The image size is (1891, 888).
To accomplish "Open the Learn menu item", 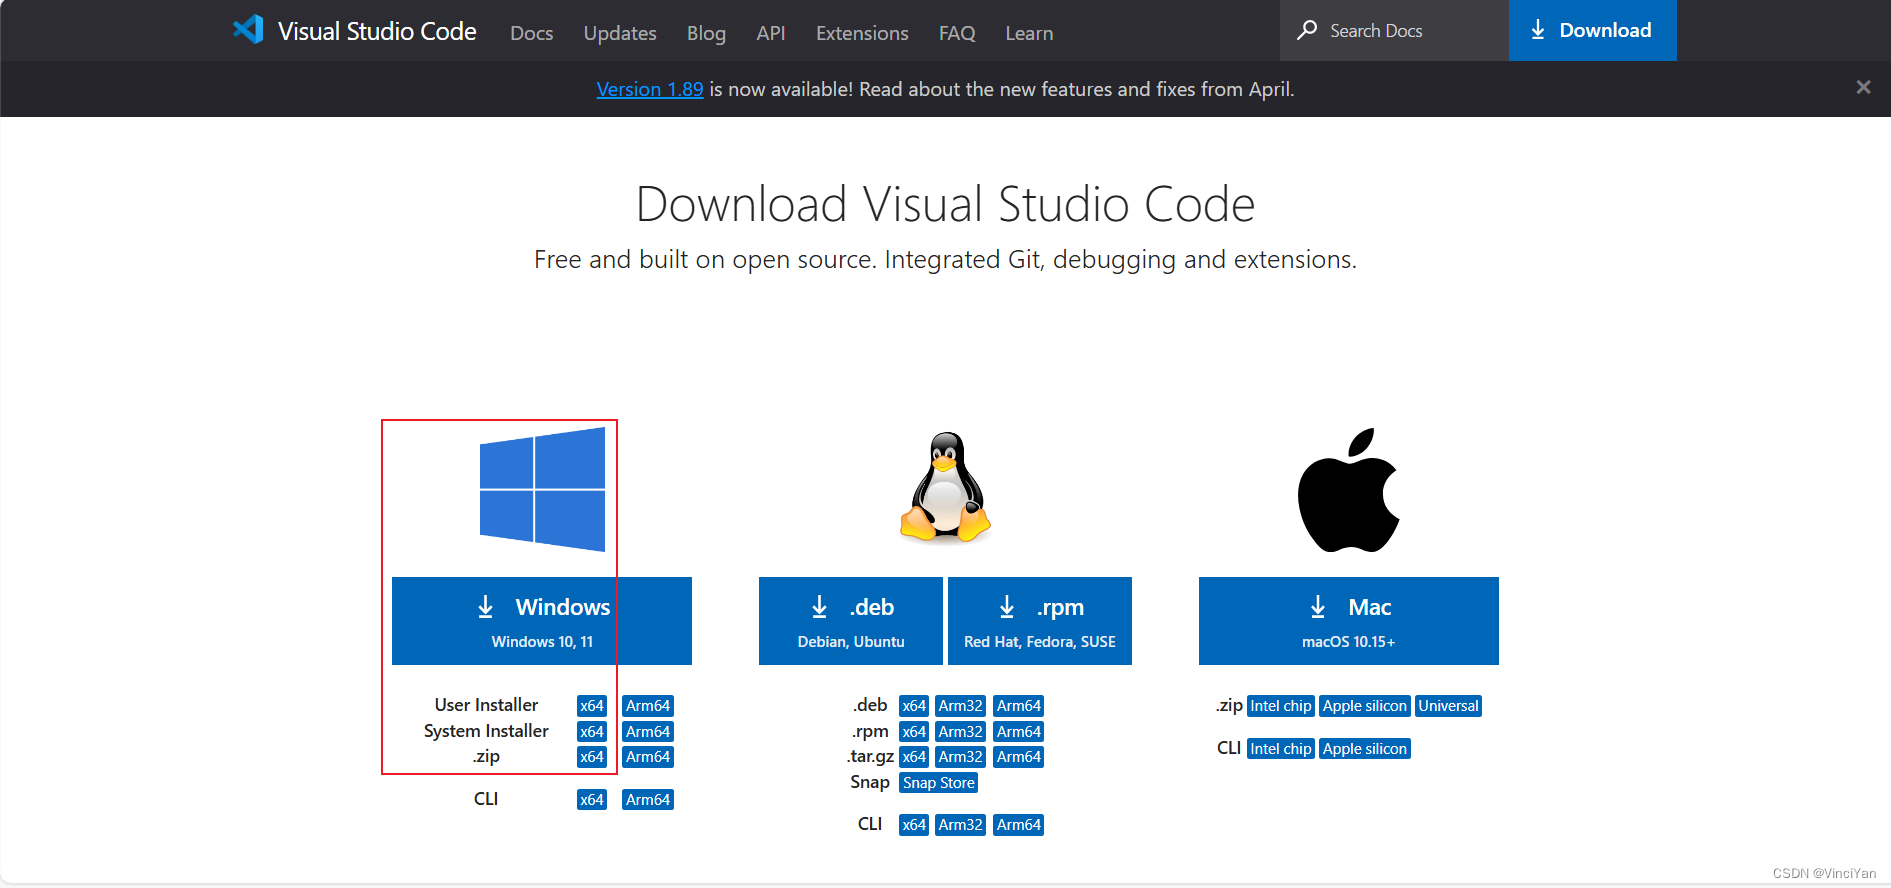I will point(1029,33).
